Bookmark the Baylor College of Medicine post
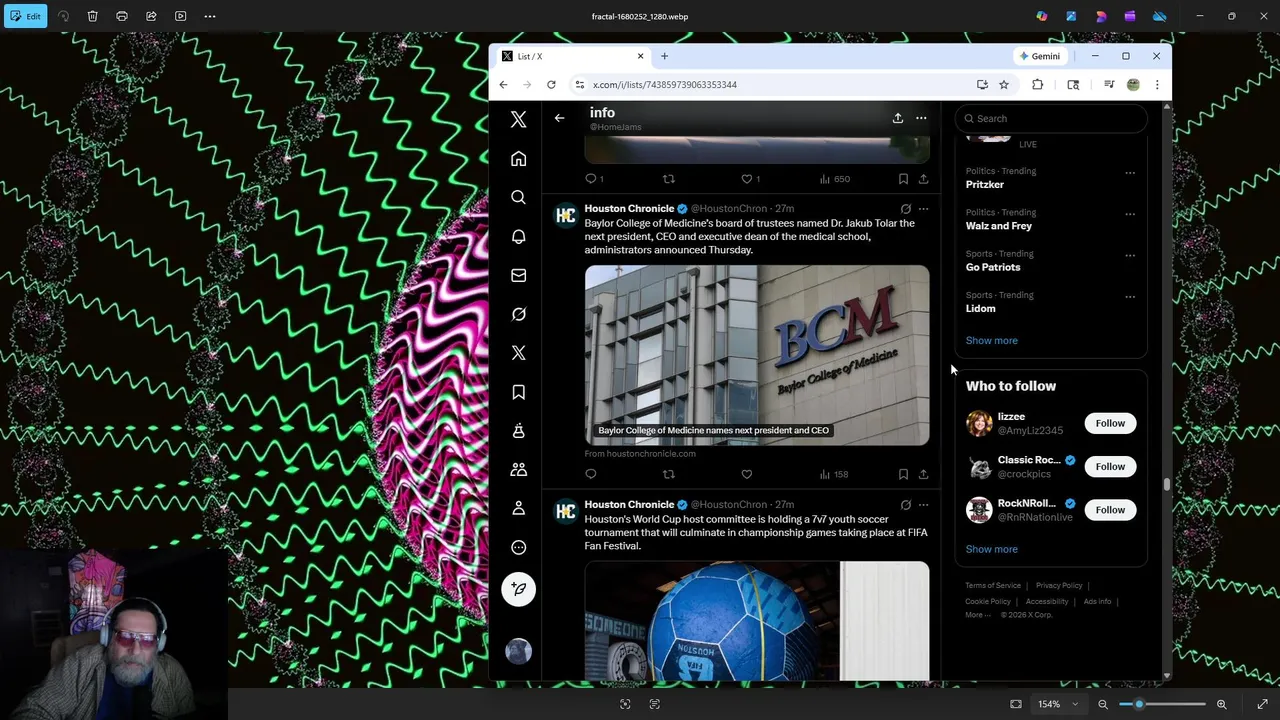This screenshot has width=1280, height=720. [x=903, y=474]
